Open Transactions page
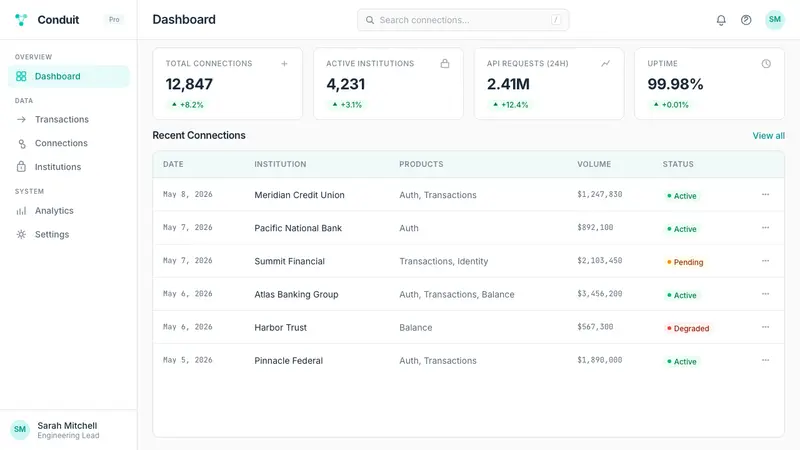 click(69, 119)
